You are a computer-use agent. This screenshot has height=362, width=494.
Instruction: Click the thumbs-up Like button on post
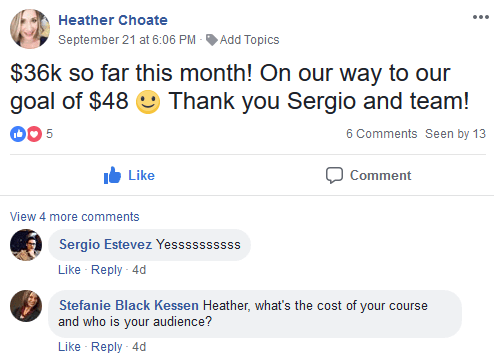click(x=129, y=175)
